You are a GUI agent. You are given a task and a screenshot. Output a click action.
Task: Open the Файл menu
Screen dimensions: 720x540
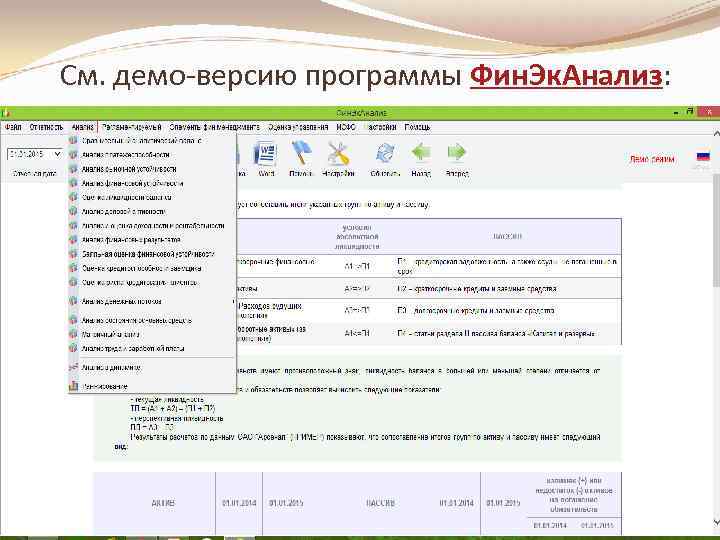(x=13, y=127)
